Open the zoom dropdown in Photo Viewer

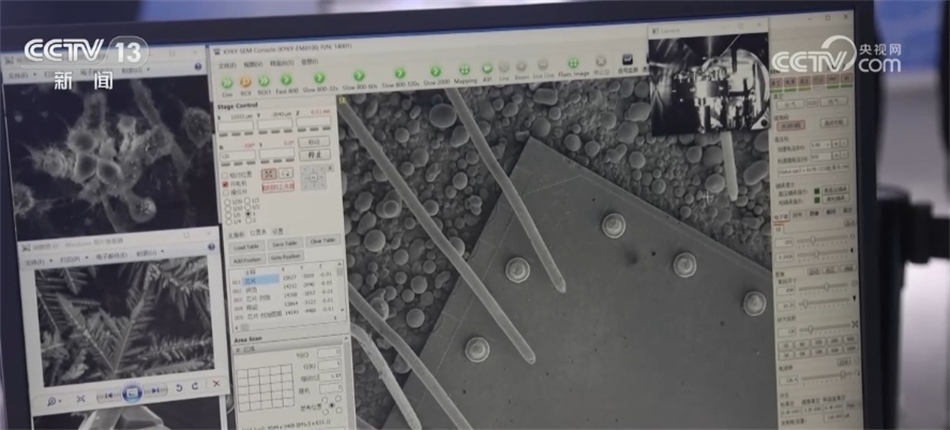point(51,400)
